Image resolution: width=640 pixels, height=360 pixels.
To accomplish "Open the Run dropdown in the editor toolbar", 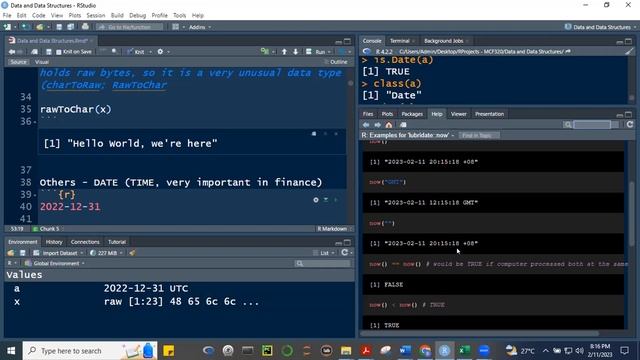I will click(329, 52).
